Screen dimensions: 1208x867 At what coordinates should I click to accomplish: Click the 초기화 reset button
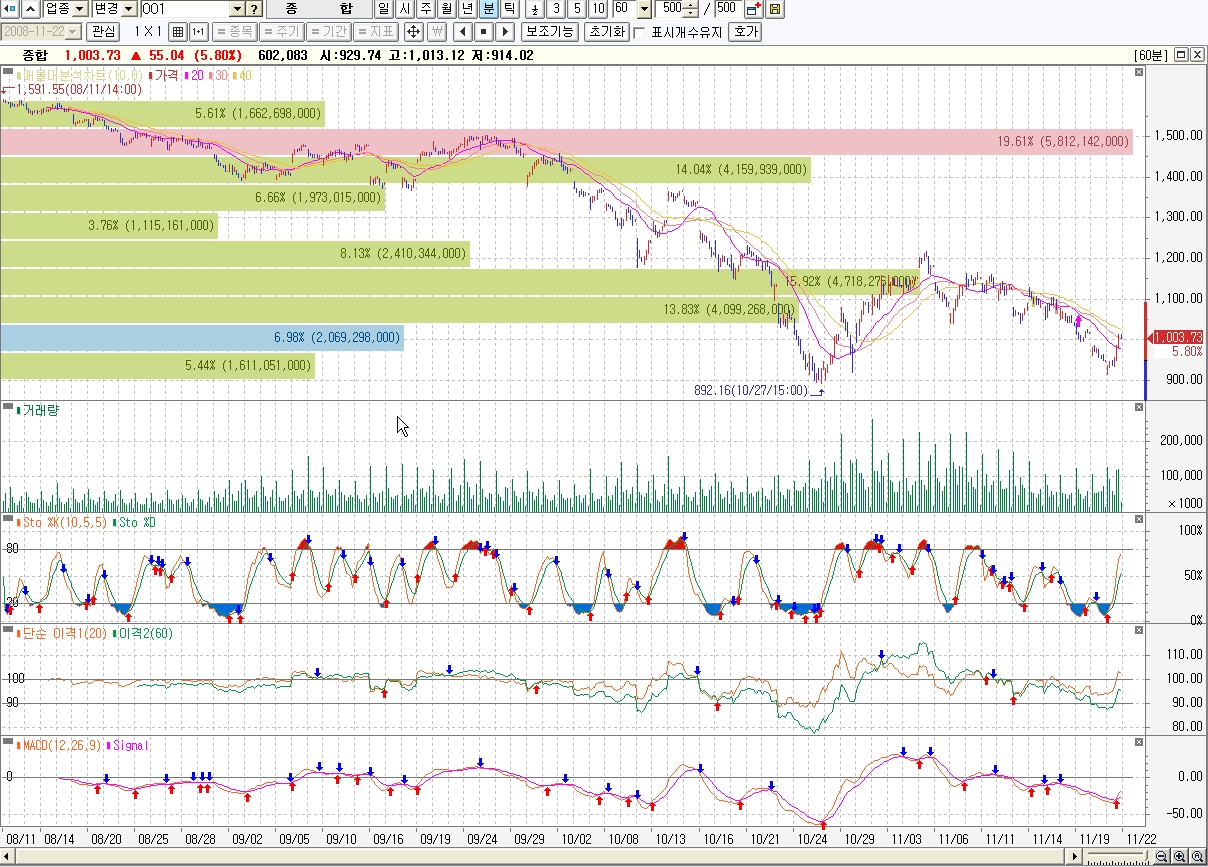(x=606, y=31)
